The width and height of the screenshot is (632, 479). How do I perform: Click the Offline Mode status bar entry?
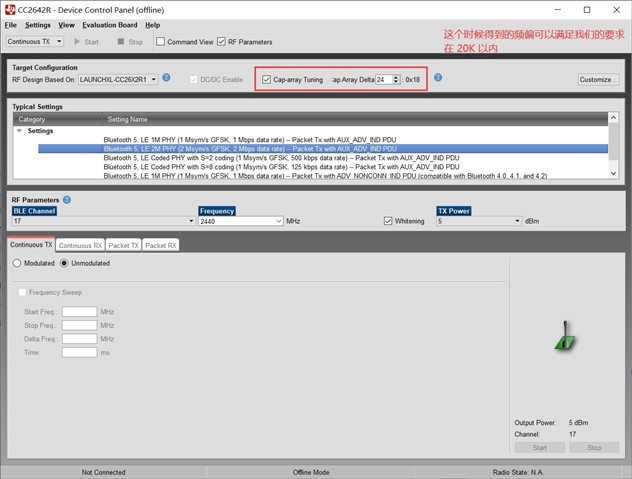tap(311, 472)
